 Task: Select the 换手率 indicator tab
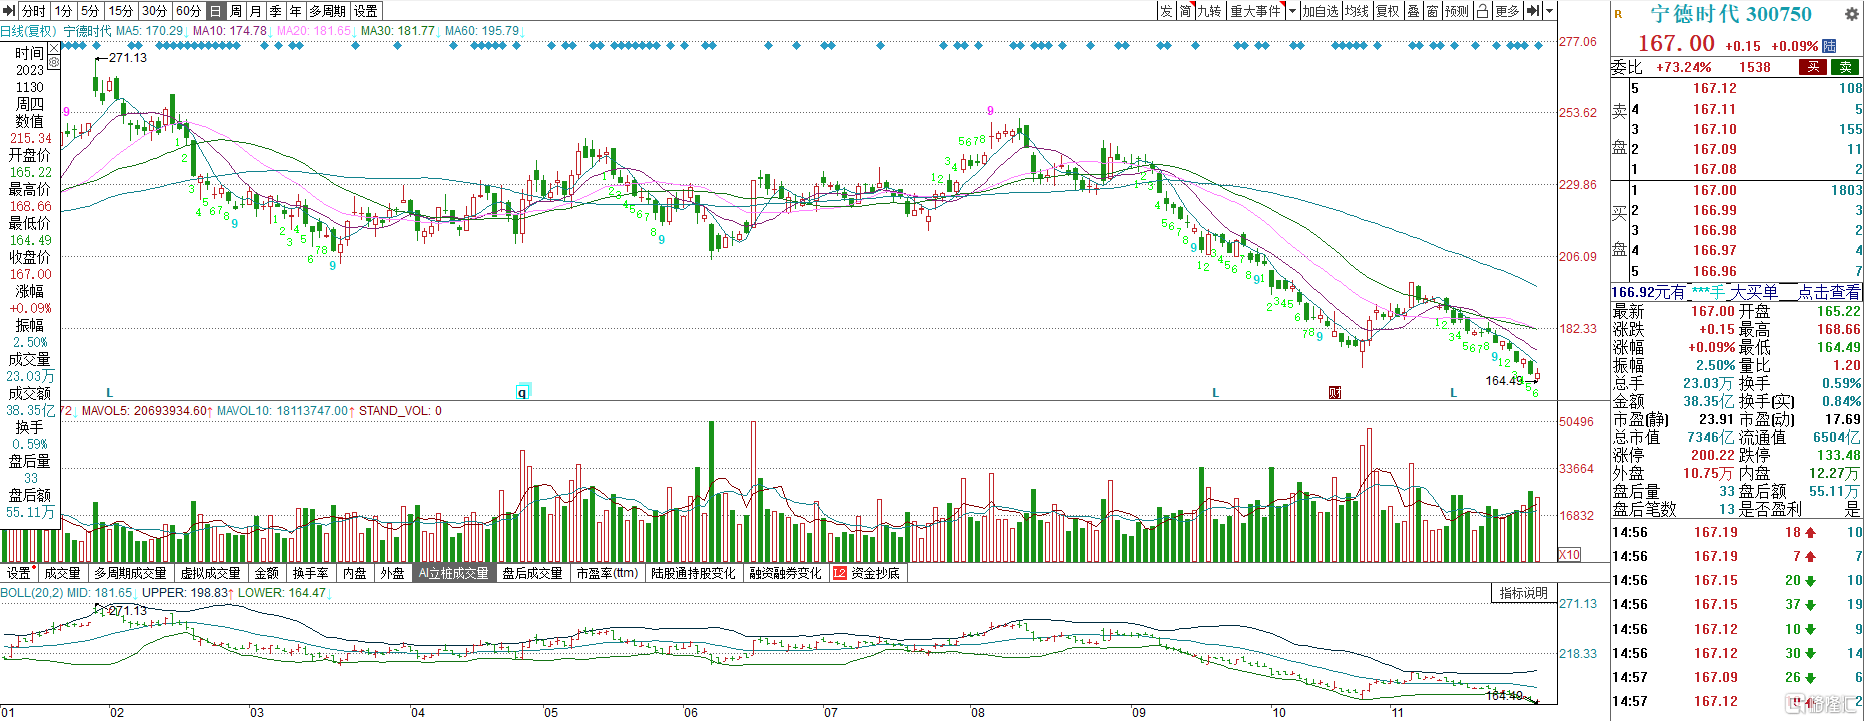point(310,574)
